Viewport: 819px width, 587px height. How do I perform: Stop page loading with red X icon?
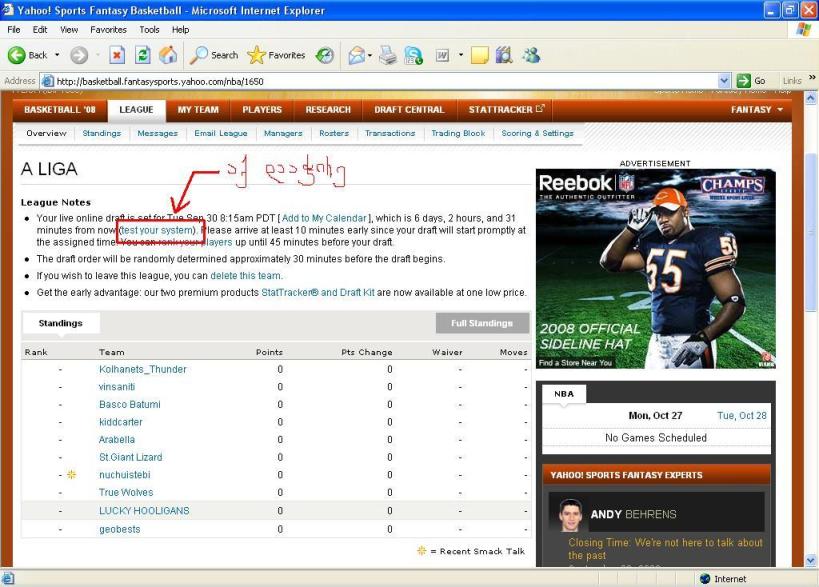117,55
